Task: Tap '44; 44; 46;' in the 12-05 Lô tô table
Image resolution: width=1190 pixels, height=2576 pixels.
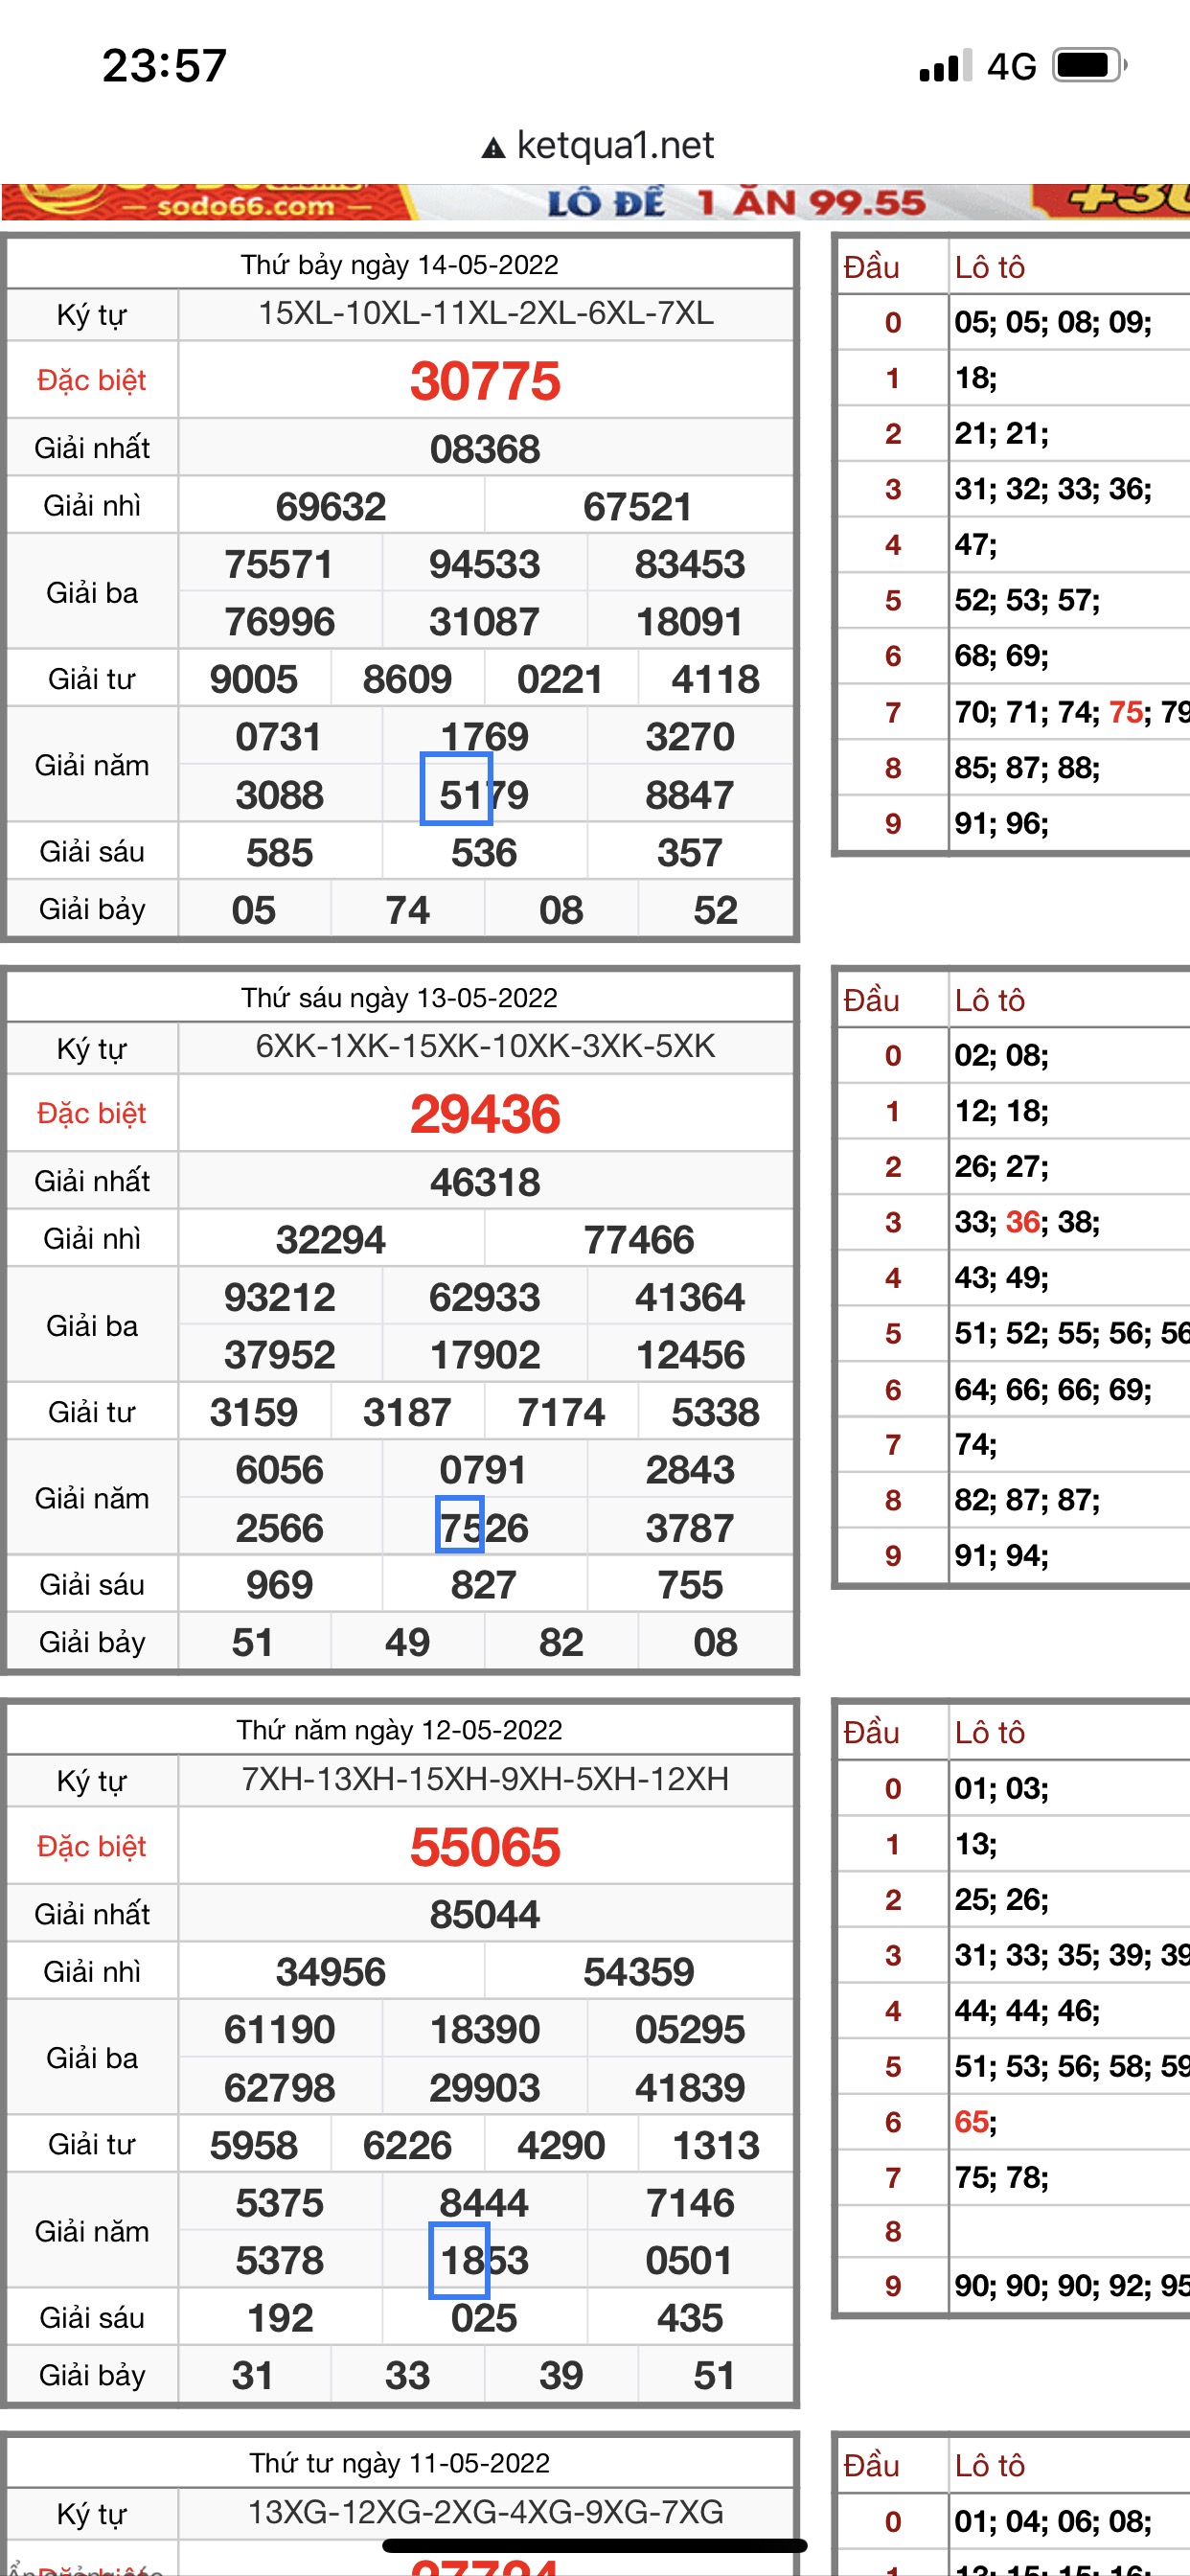Action: click(1027, 2011)
